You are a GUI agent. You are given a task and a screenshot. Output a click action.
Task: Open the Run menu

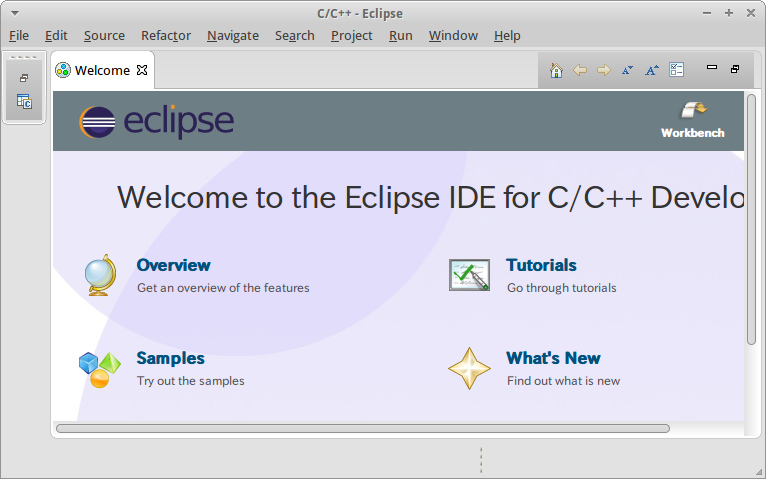(x=401, y=36)
